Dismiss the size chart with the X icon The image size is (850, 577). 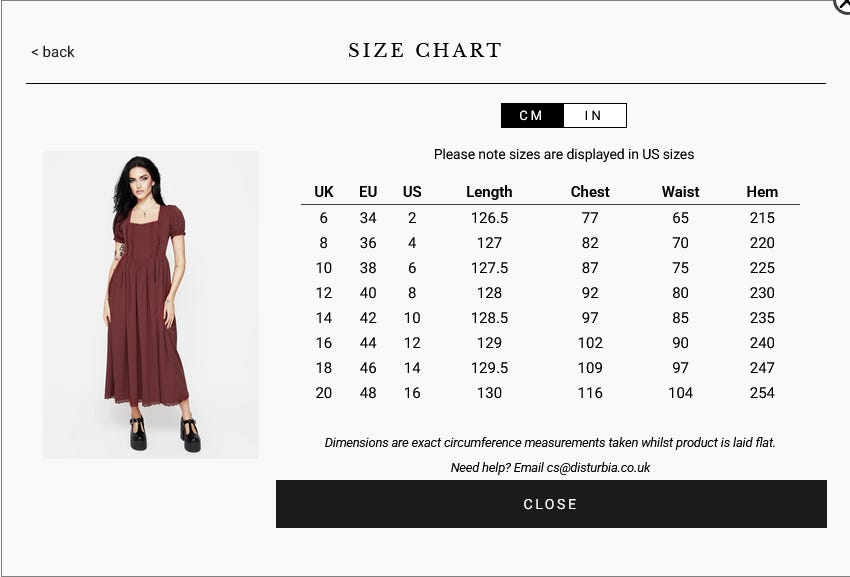point(843,5)
